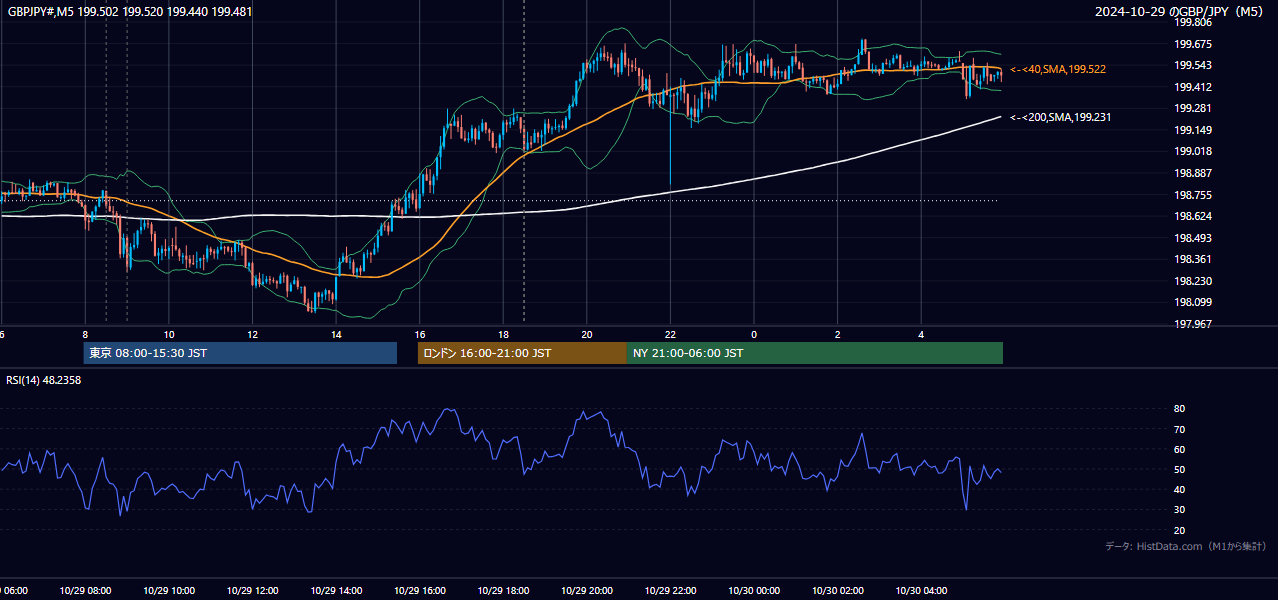The height and width of the screenshot is (600, 1278).
Task: Click the 10/29 12:00 date label
Action: (252, 590)
